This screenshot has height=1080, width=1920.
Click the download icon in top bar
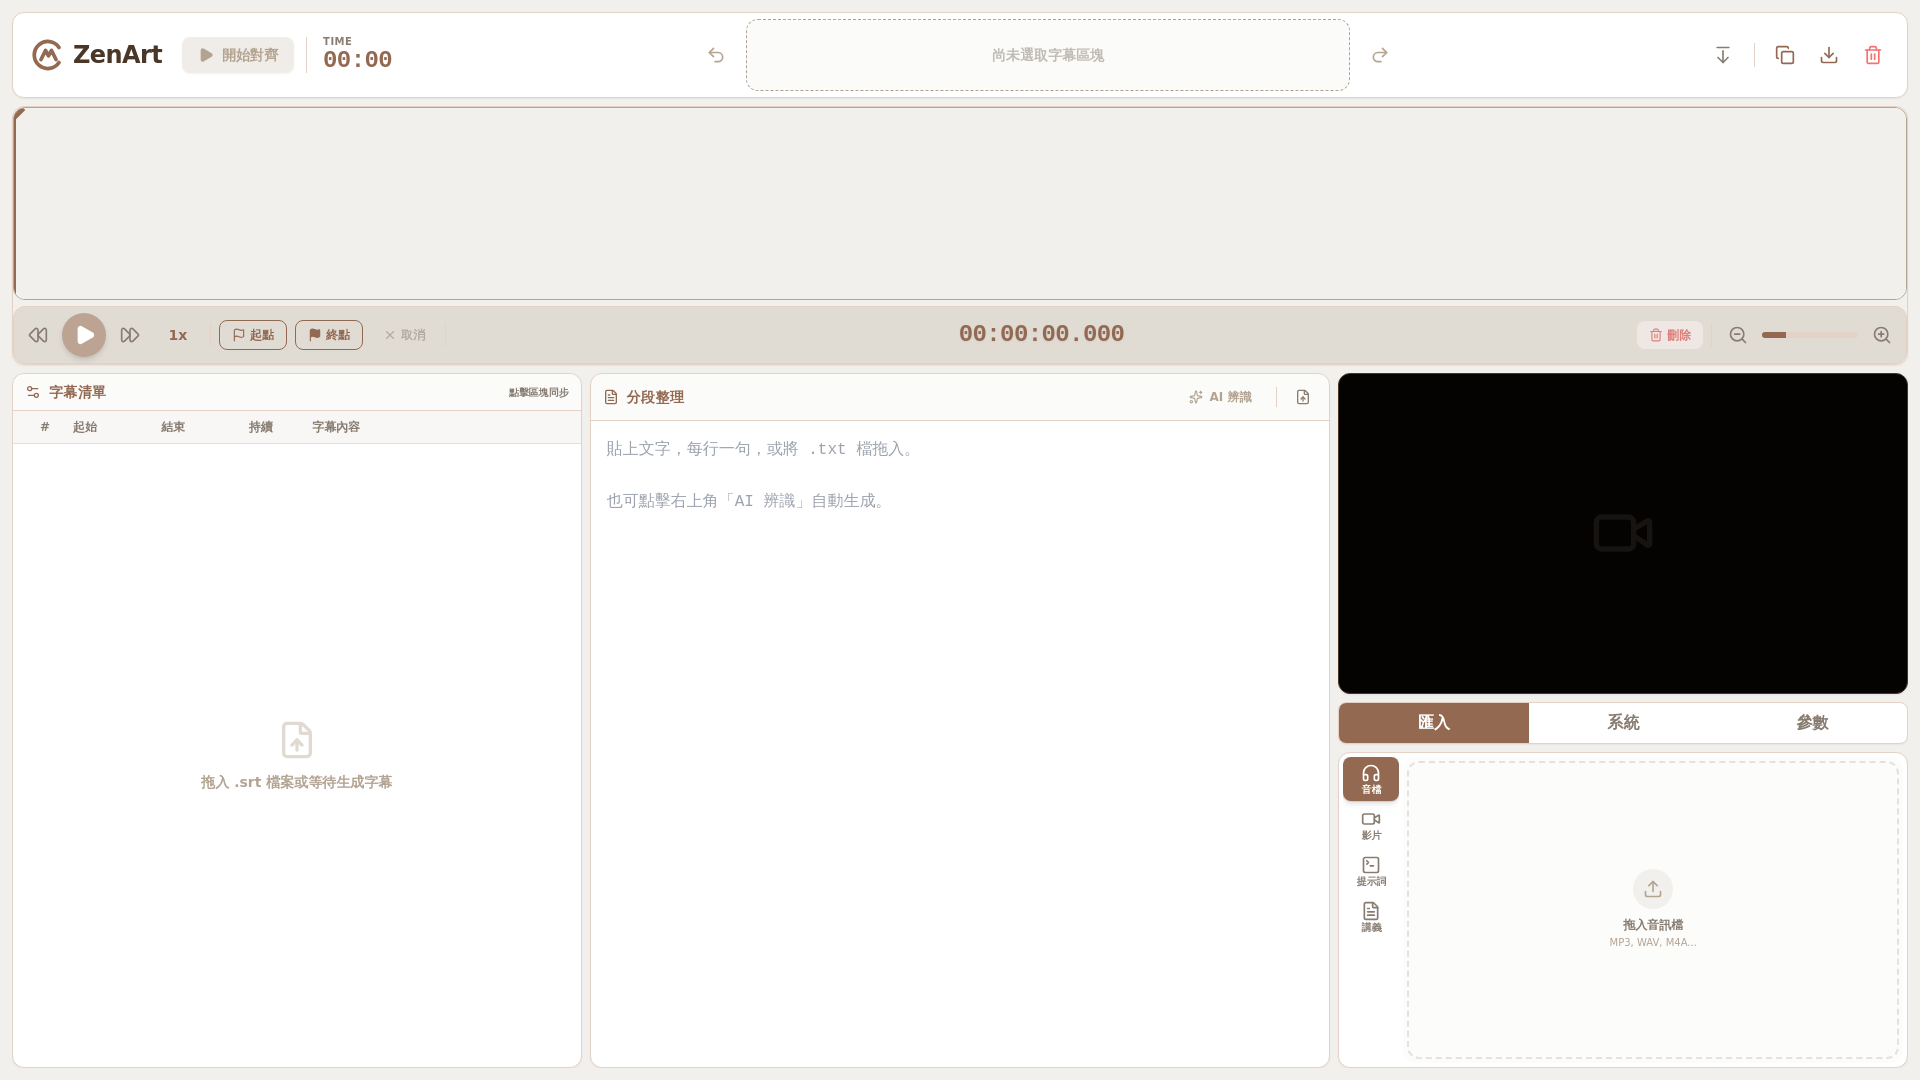tap(1829, 55)
